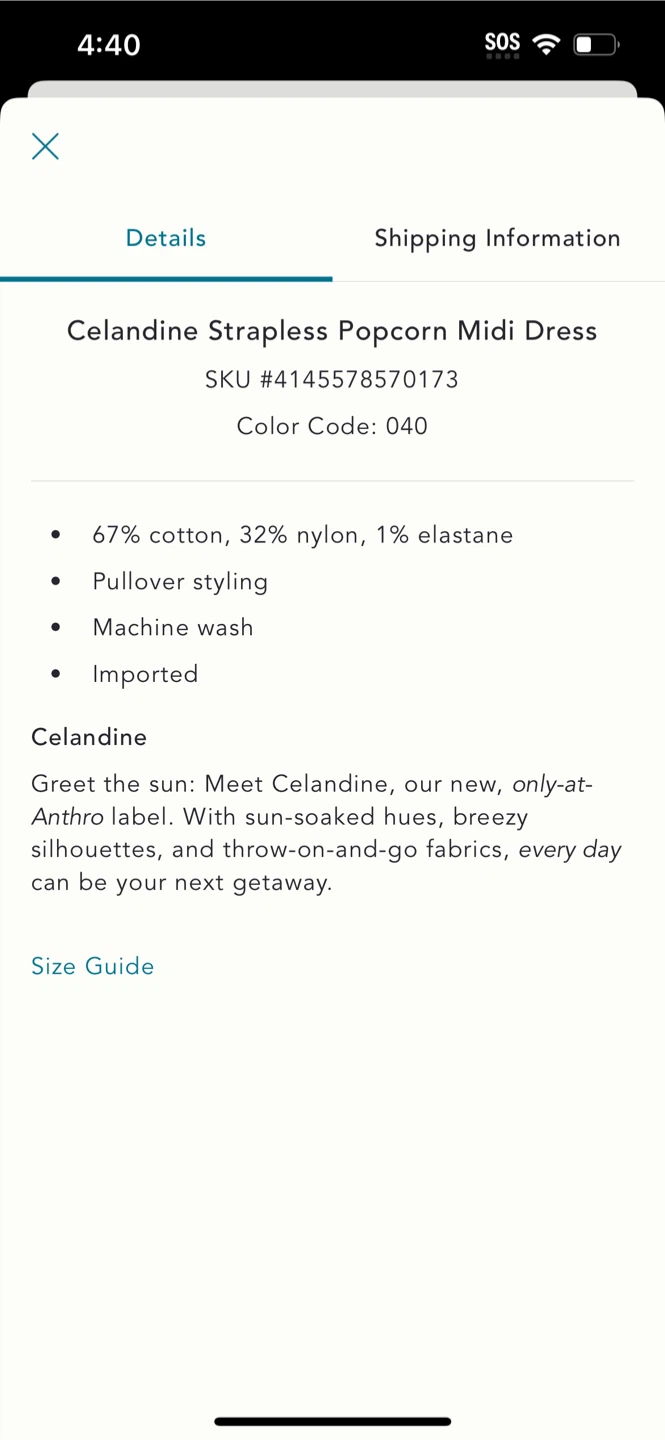Tap the Wi-Fi status icon
665x1440 pixels.
coord(546,44)
